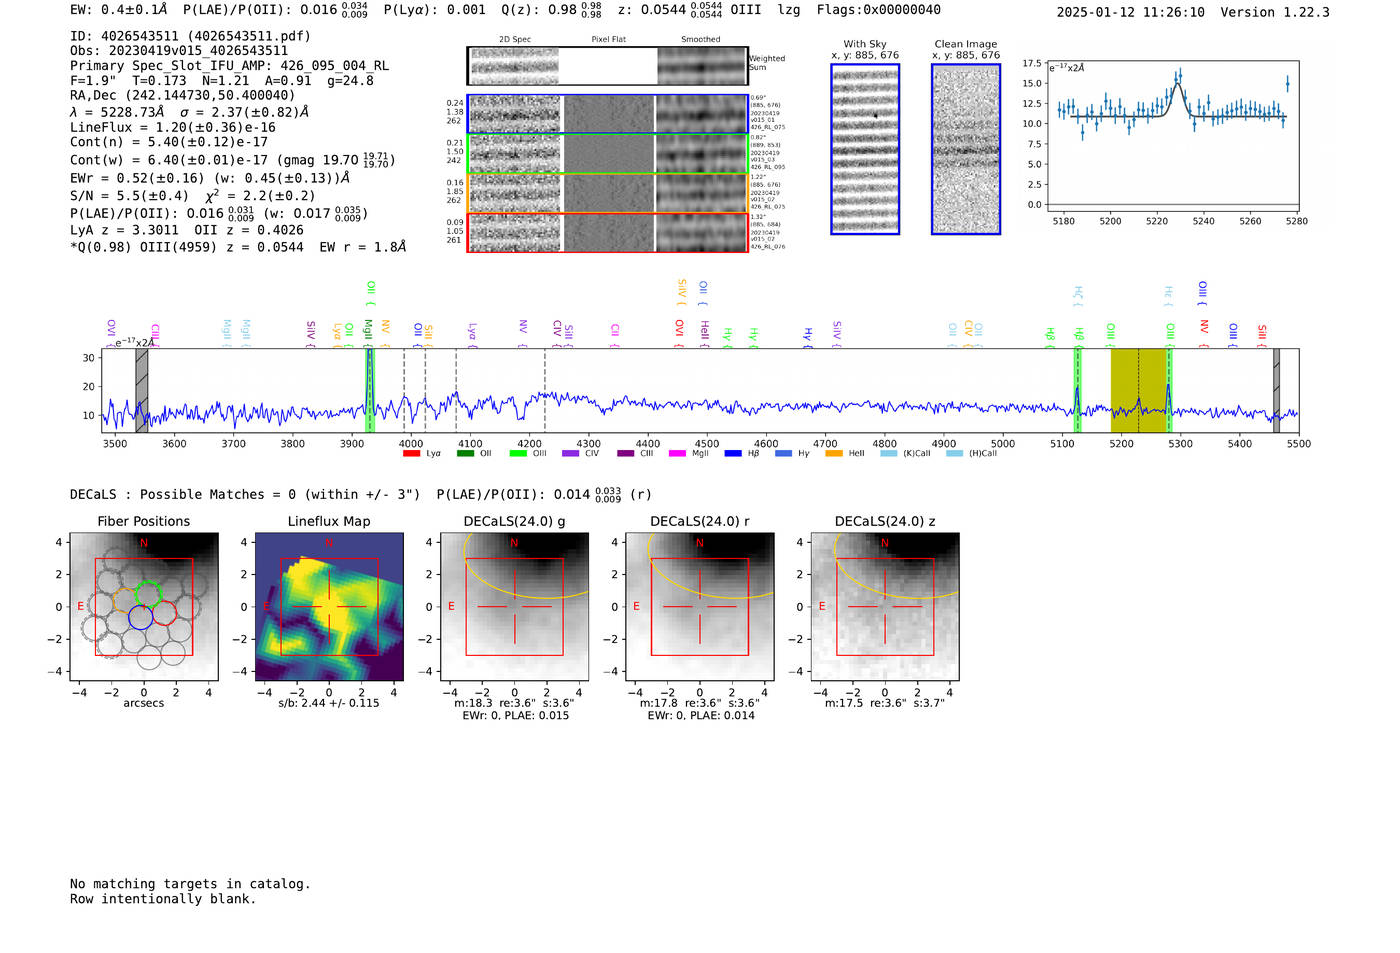Click the *Q(0.98) OIII(4959) solution line

click(238, 247)
